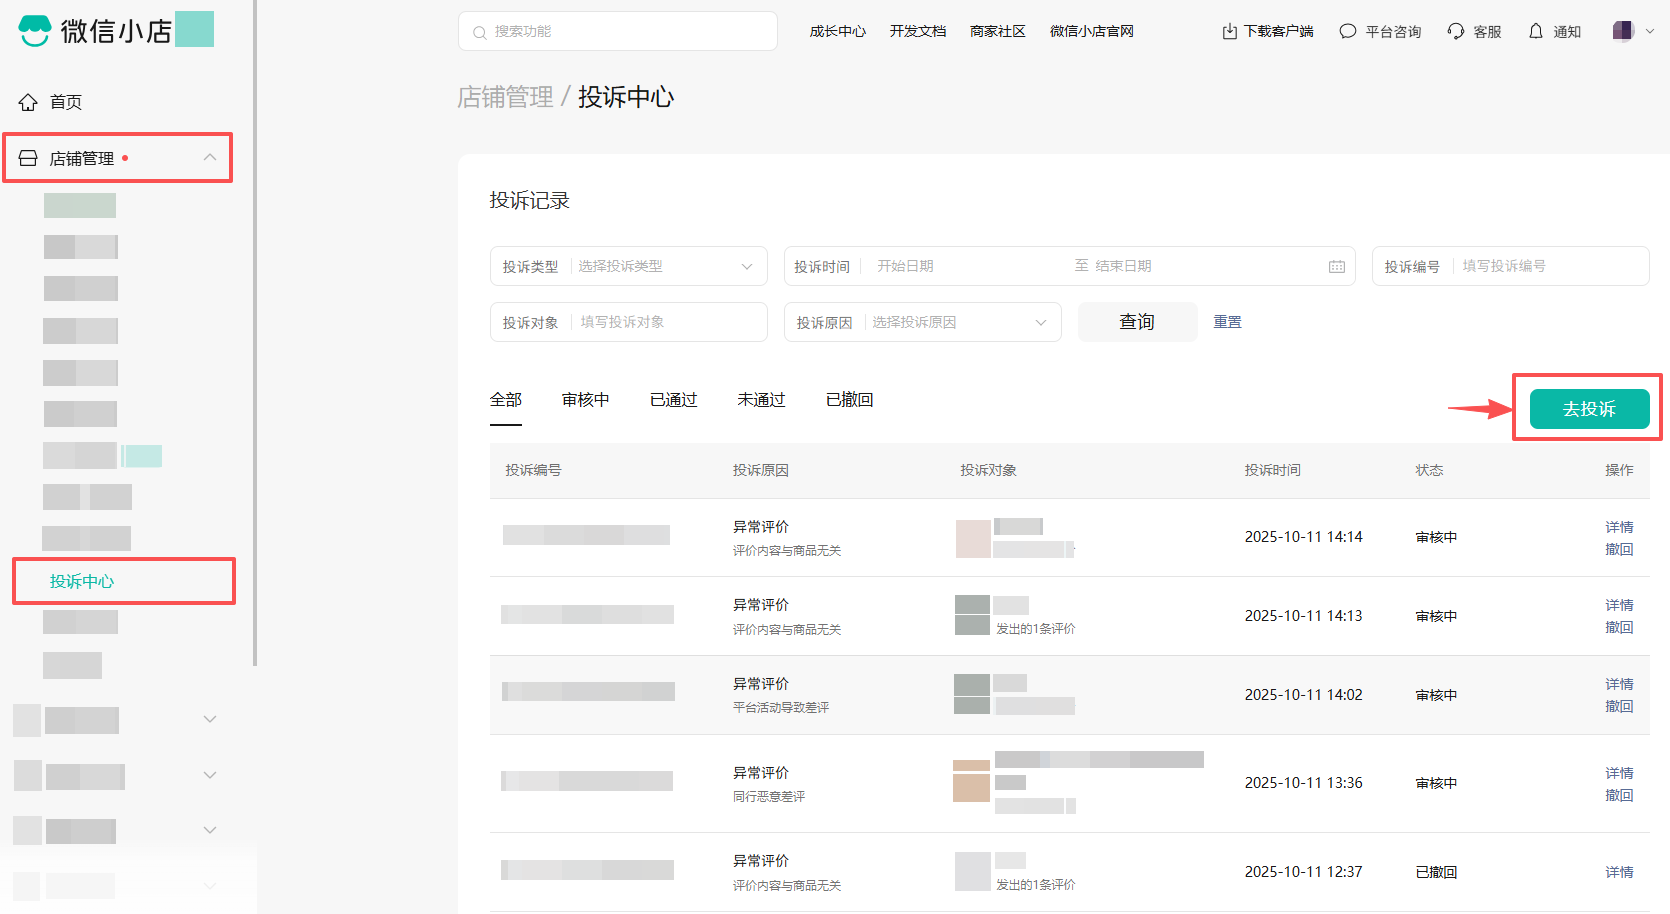Click the green 去投诉 button
Screen dimensions: 1670x914
point(1588,409)
